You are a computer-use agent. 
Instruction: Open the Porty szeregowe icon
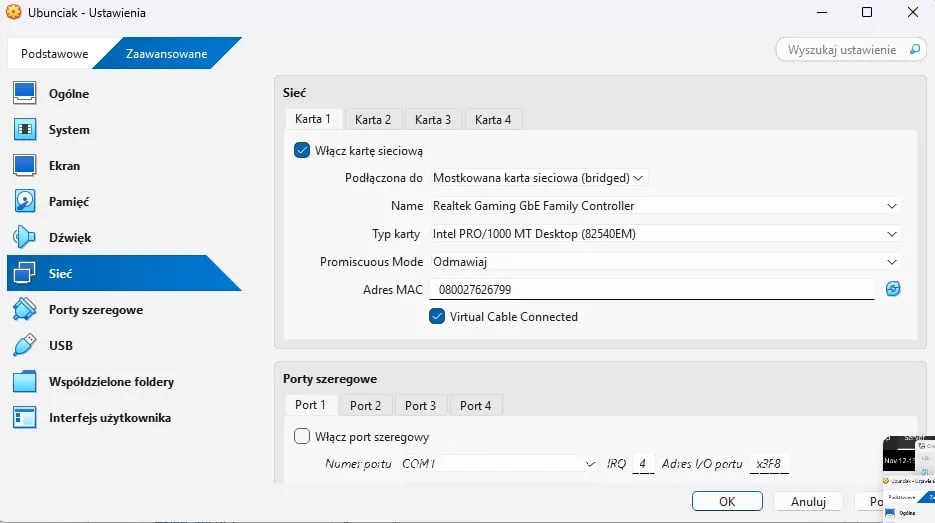tap(24, 309)
